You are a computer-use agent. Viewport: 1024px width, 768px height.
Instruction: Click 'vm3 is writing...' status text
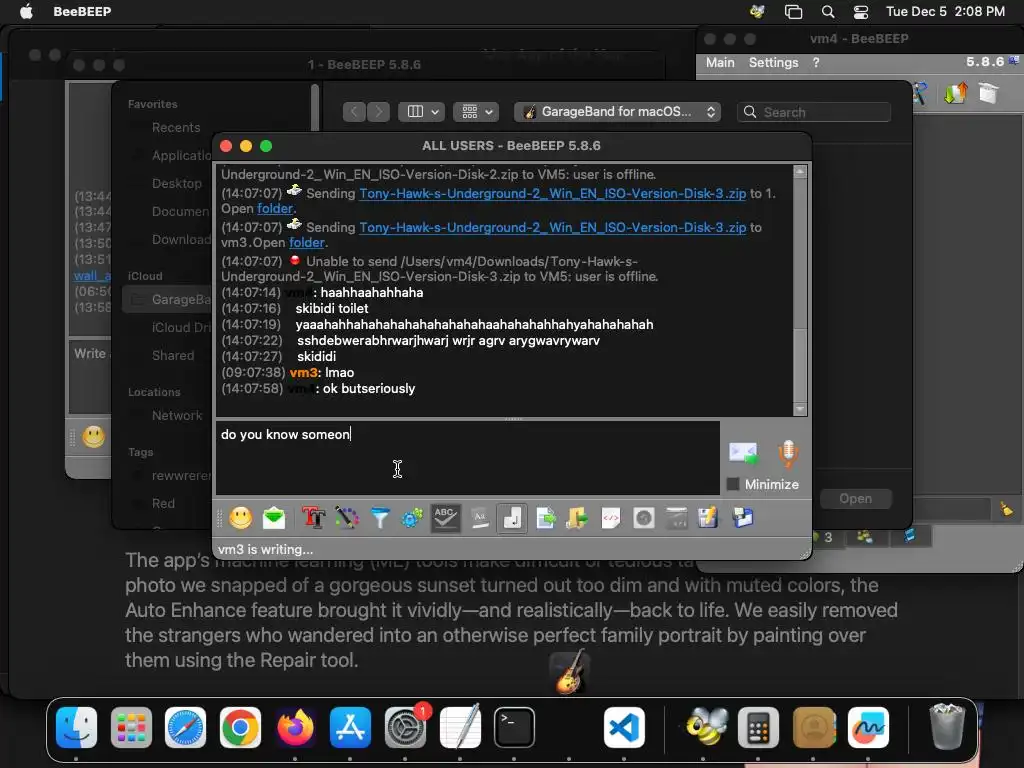[x=265, y=549]
